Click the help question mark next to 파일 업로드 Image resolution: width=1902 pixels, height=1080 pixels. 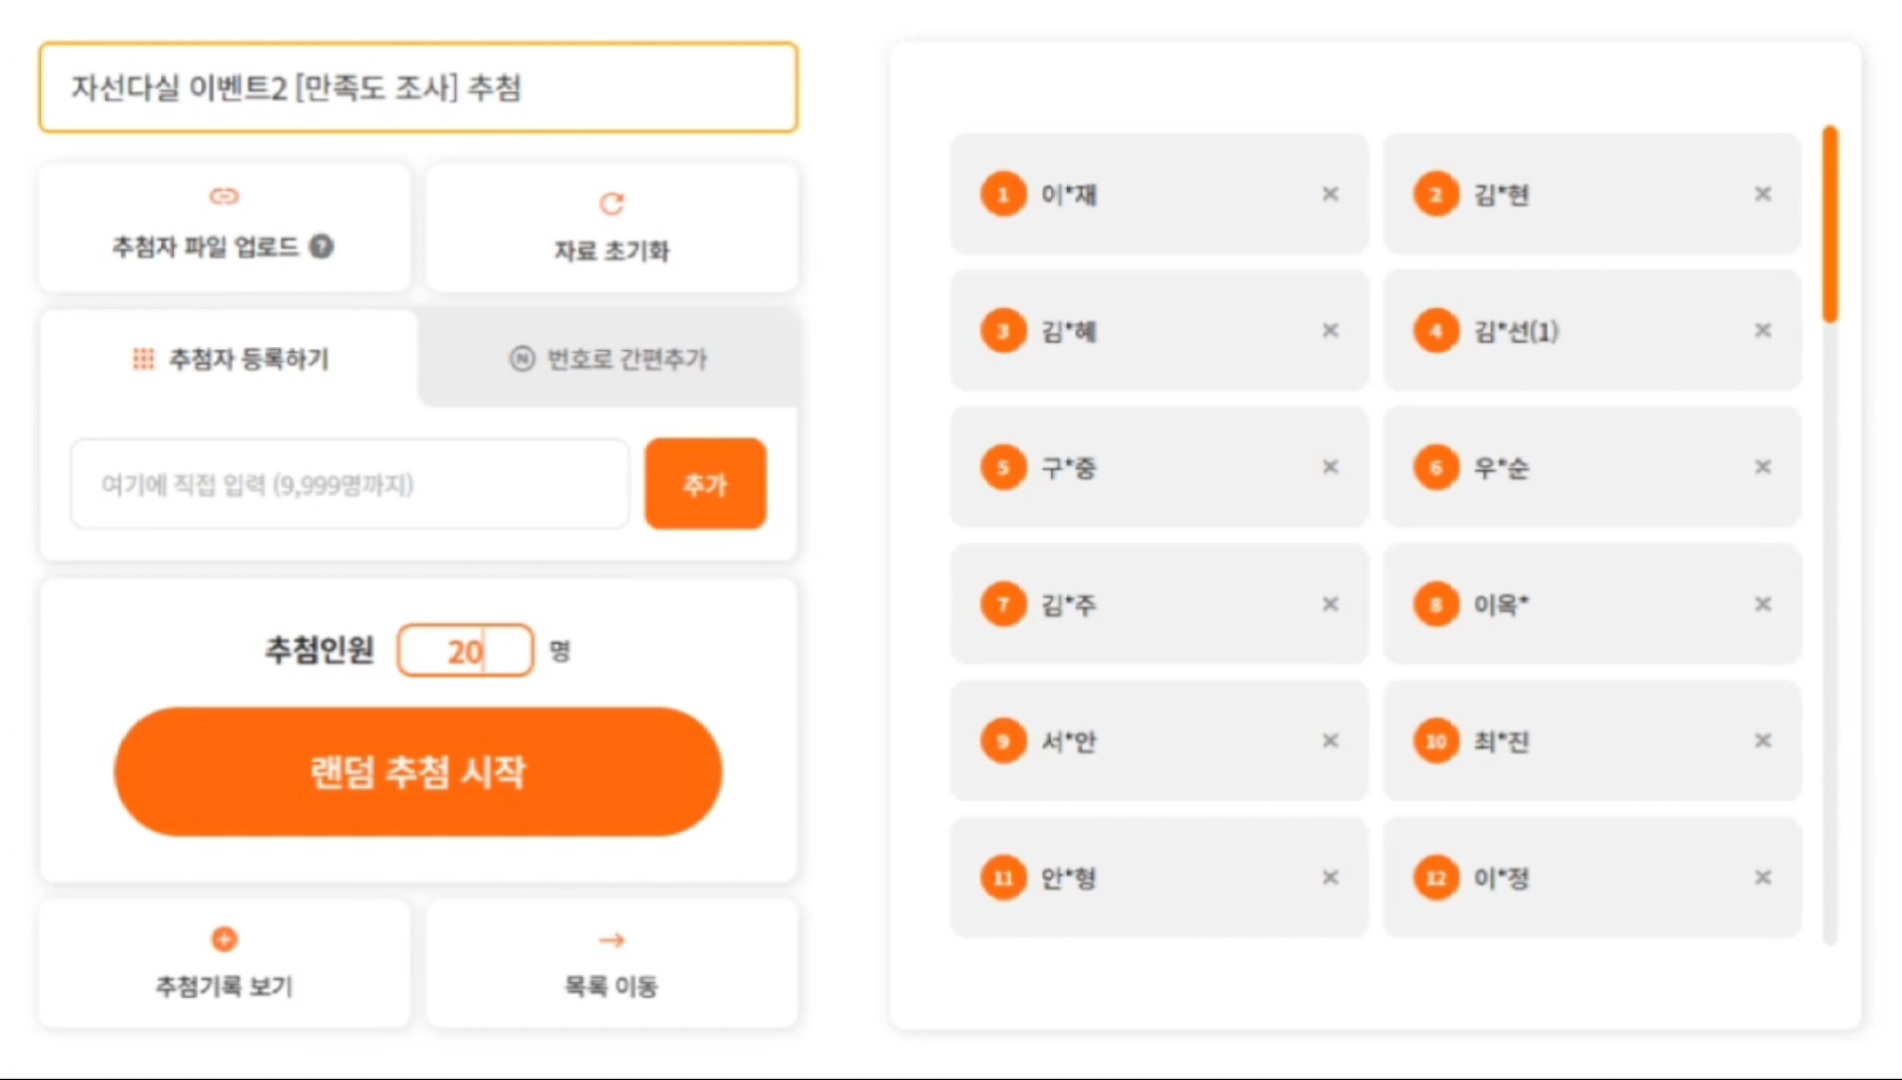[321, 246]
